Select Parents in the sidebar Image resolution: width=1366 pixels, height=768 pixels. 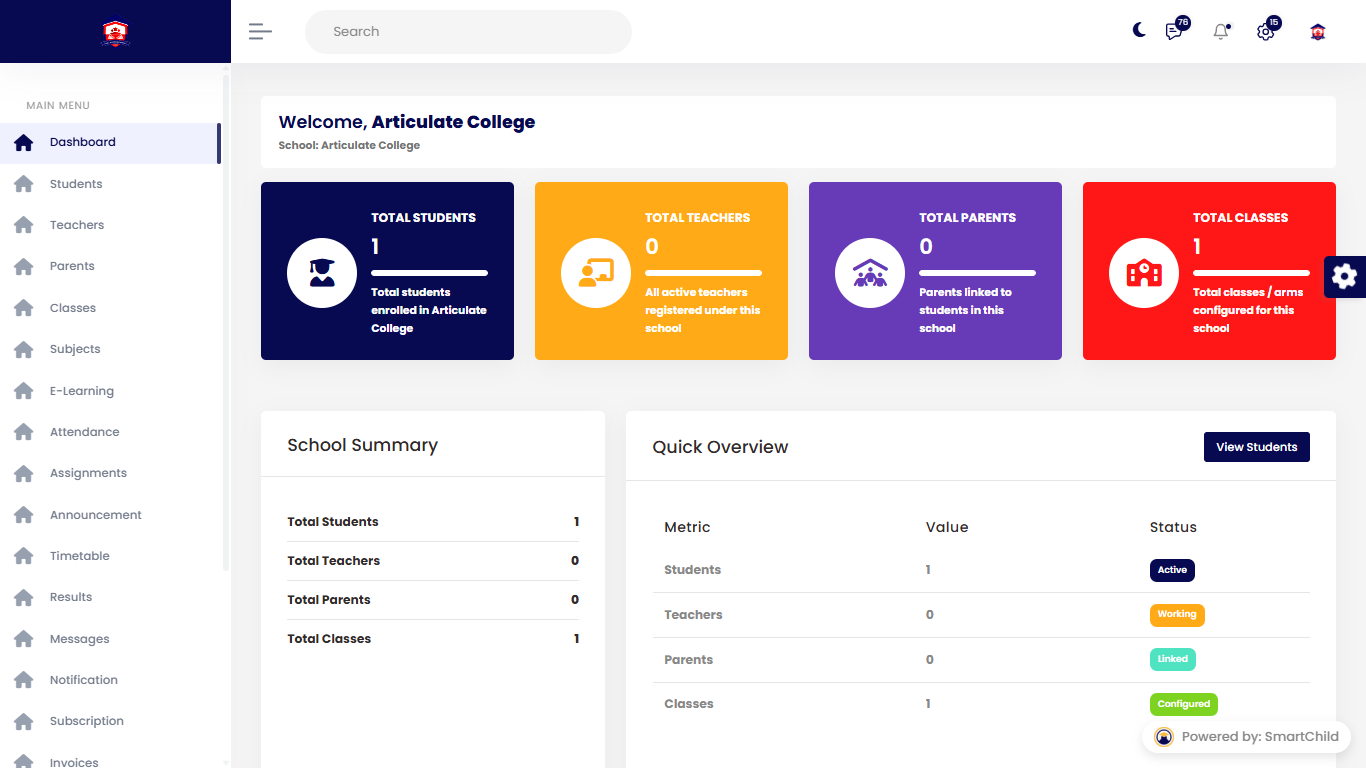[110, 266]
